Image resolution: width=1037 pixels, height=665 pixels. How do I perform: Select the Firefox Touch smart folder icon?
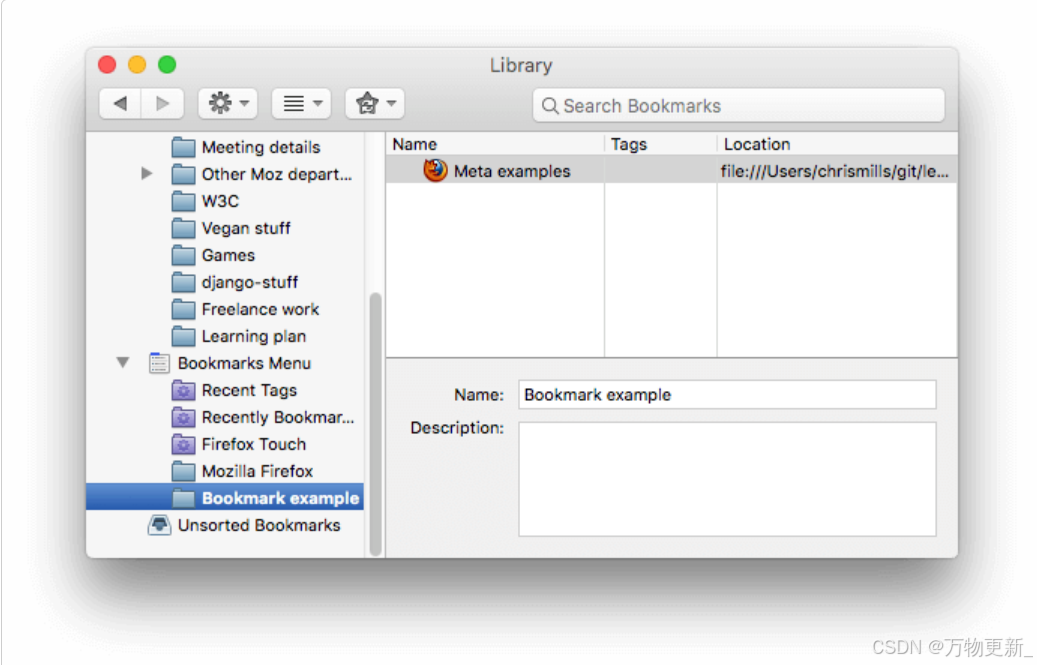pos(183,444)
